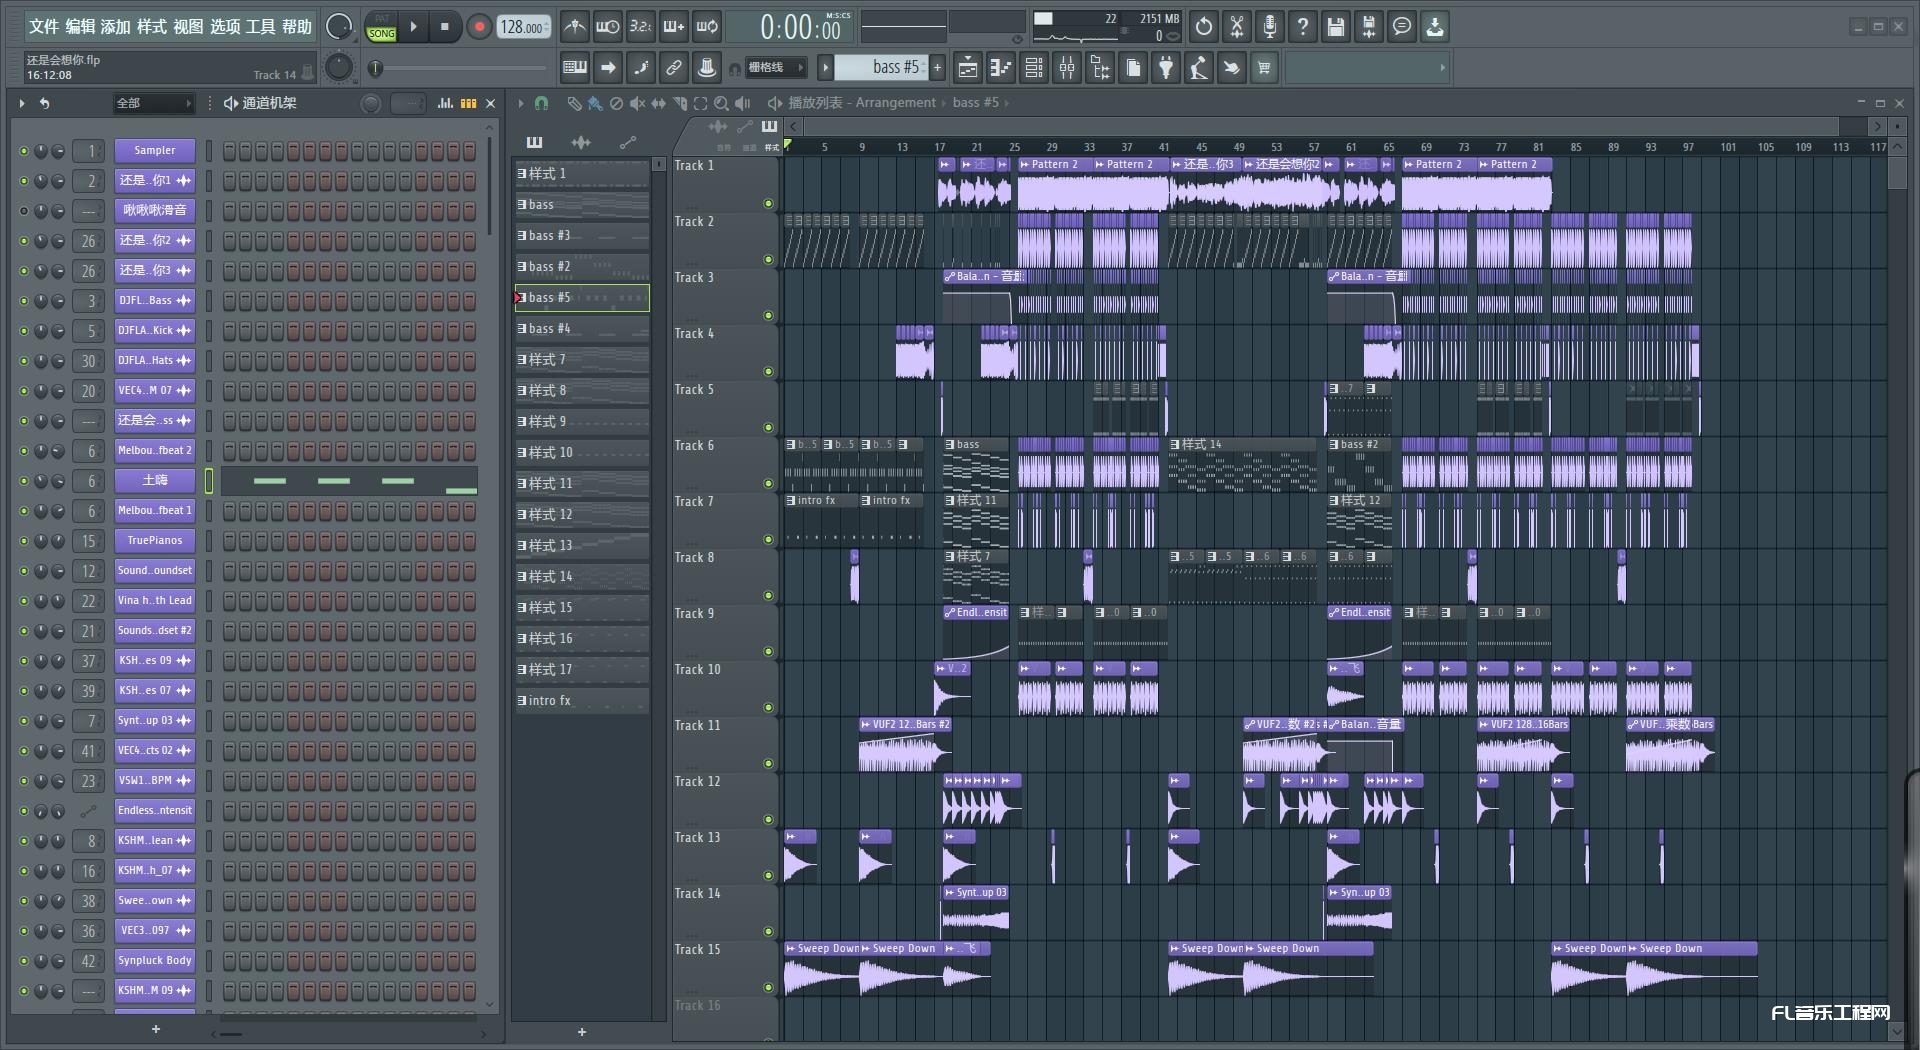The width and height of the screenshot is (1920, 1050).
Task: Open audio editor scissors icon
Action: (x=1237, y=27)
